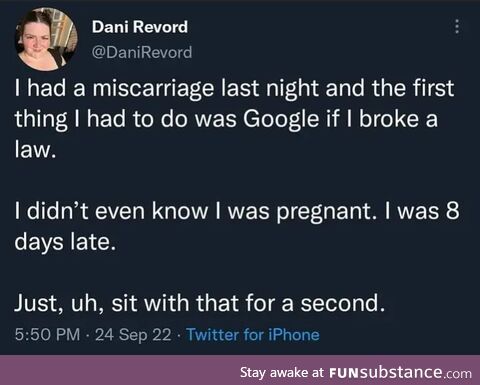
Task: Open the three-dot more options menu
Action: pos(457,27)
